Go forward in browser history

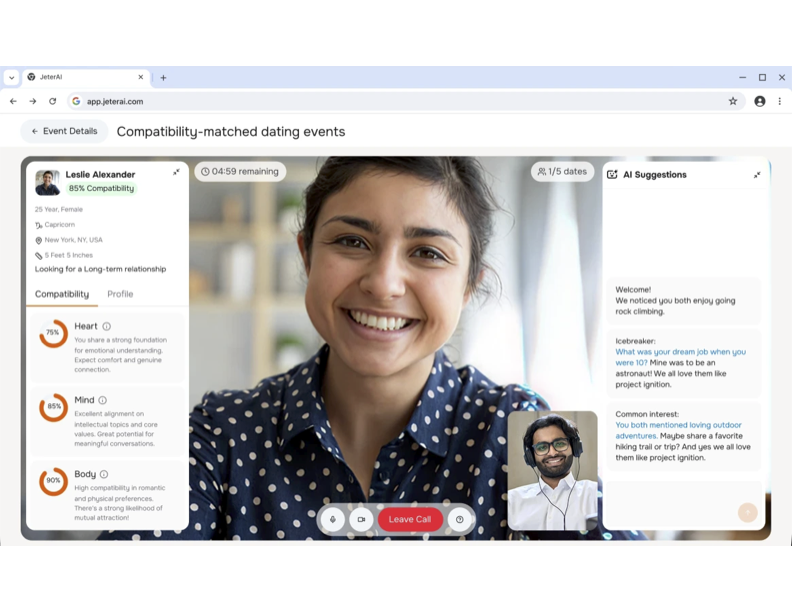pyautogui.click(x=33, y=101)
